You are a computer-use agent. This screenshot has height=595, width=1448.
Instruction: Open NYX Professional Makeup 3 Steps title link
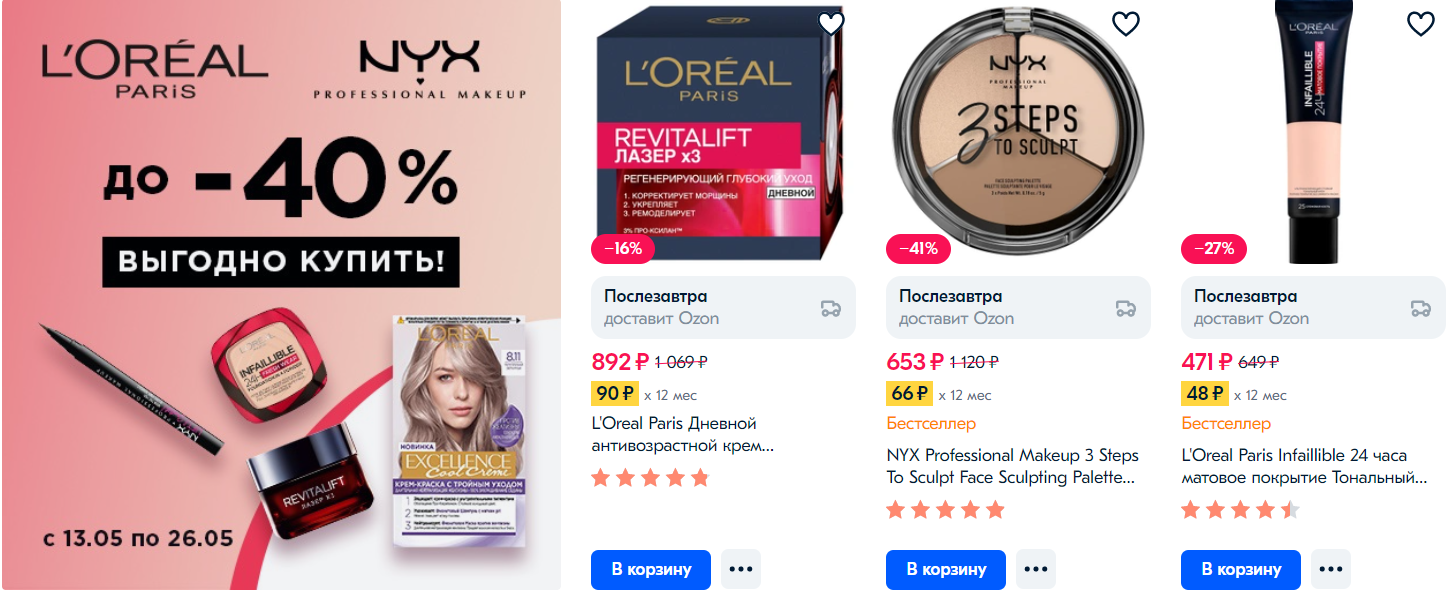tap(1012, 466)
